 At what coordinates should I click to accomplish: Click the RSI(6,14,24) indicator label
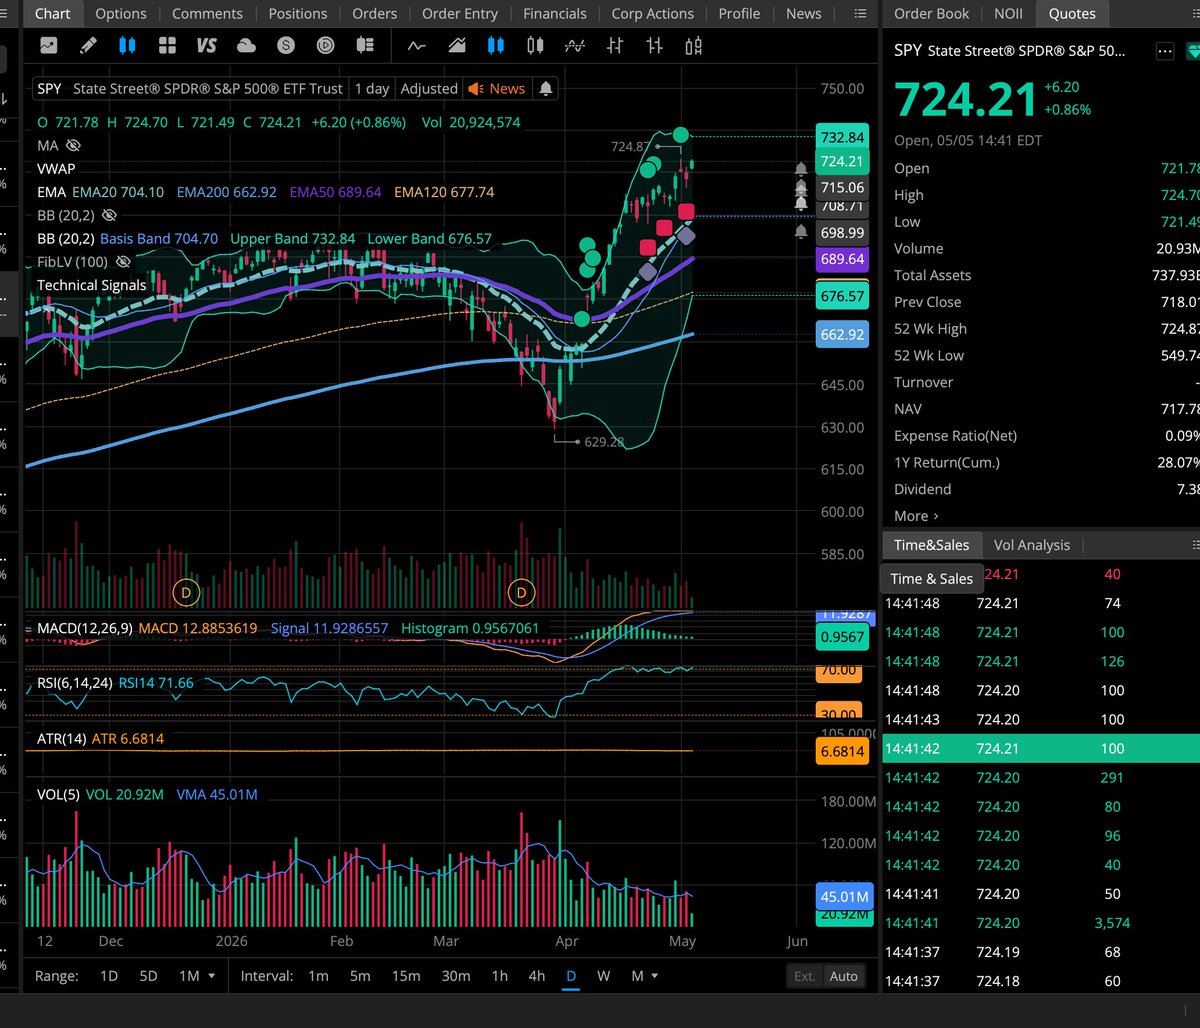click(75, 683)
